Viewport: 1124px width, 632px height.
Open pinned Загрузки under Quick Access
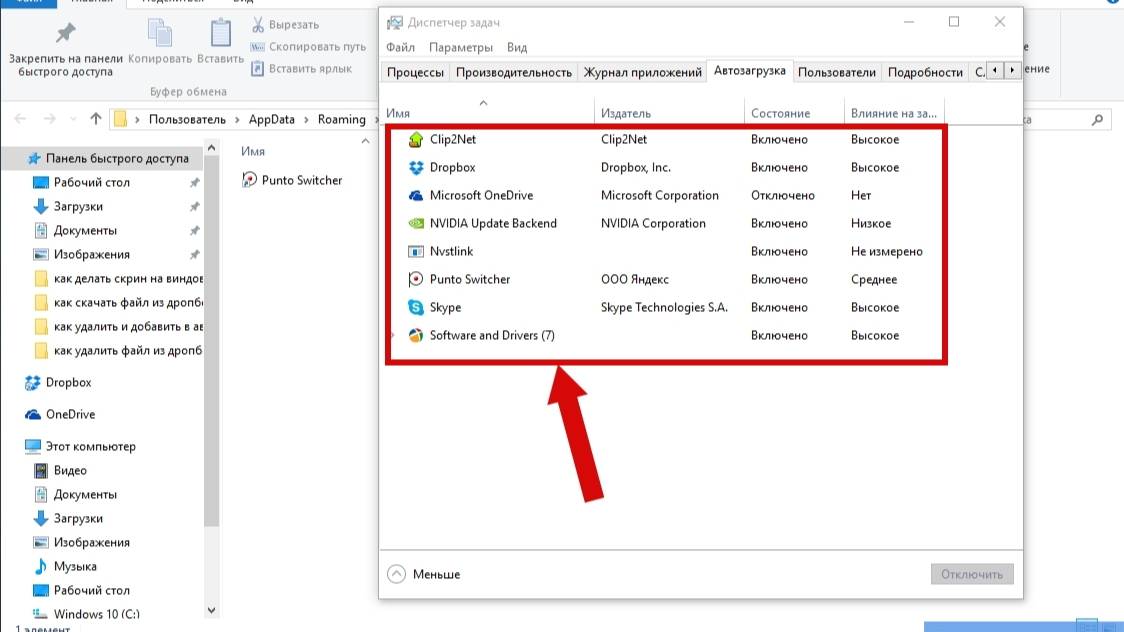click(x=67, y=206)
